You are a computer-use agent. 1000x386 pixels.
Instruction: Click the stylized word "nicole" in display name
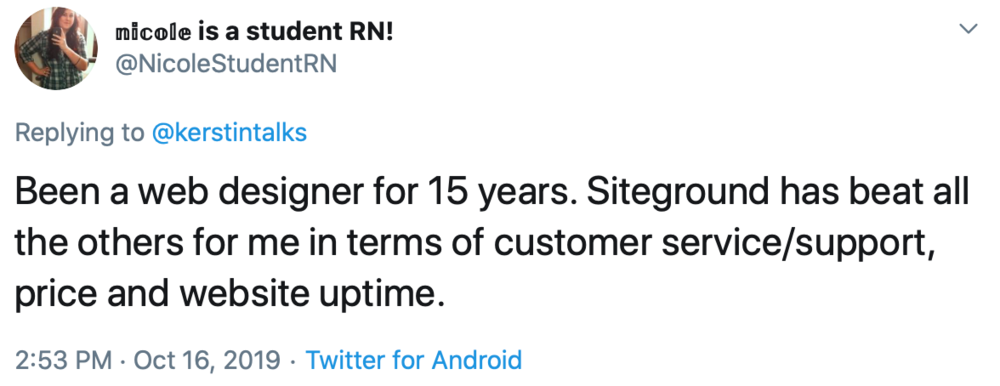coord(152,33)
